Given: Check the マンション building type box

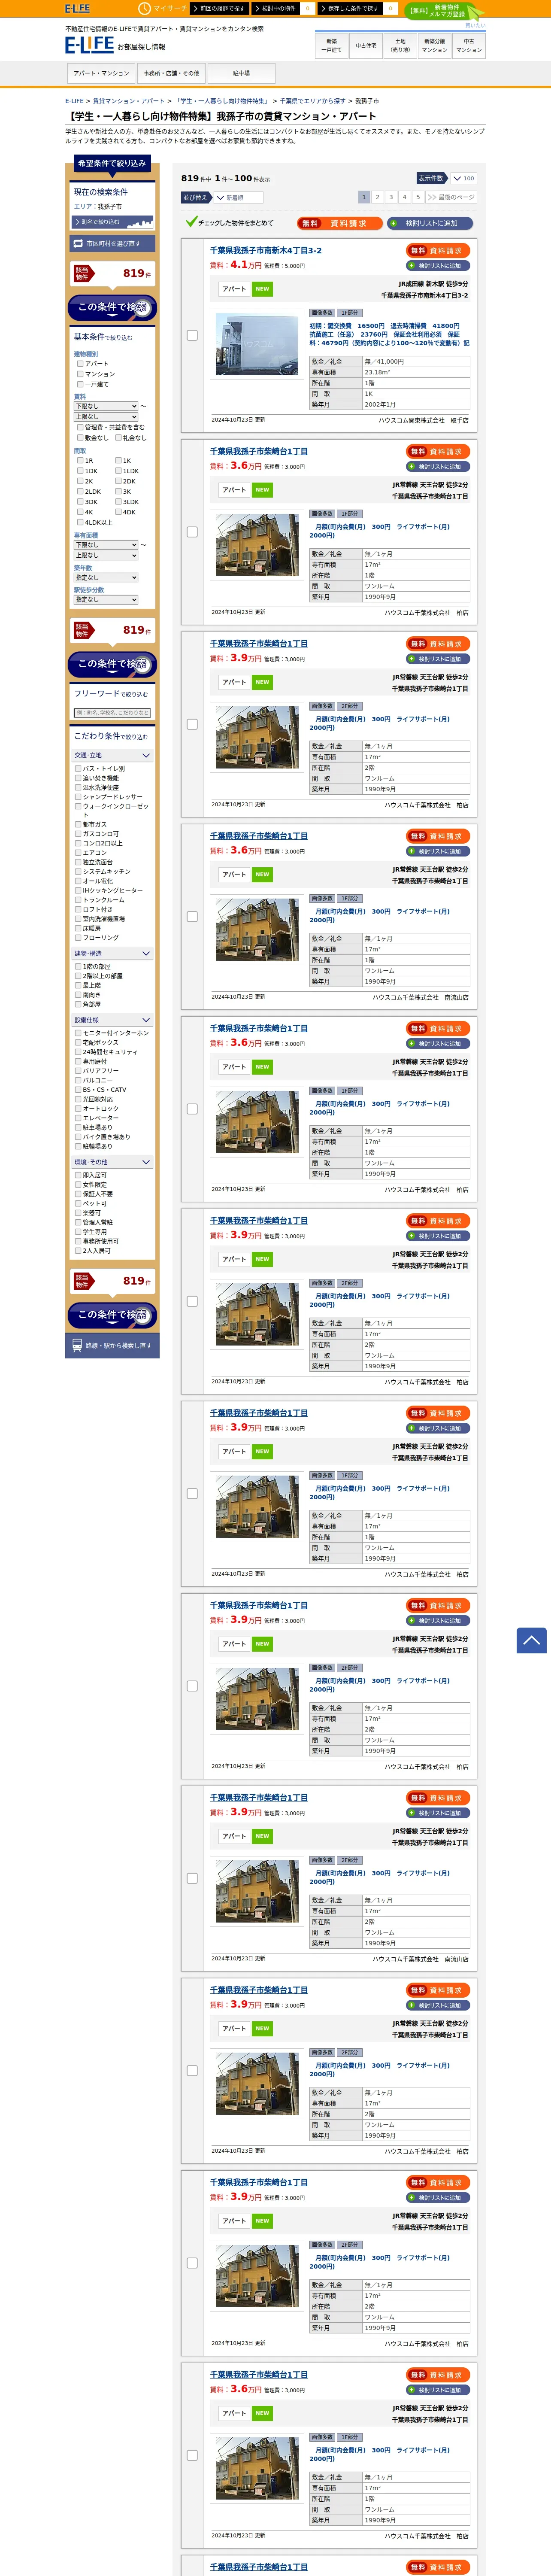Looking at the screenshot, I should click(x=80, y=374).
